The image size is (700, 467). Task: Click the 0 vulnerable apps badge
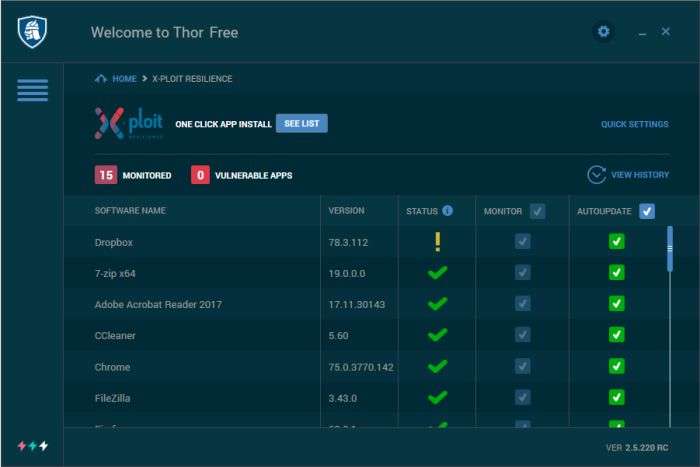click(x=200, y=175)
